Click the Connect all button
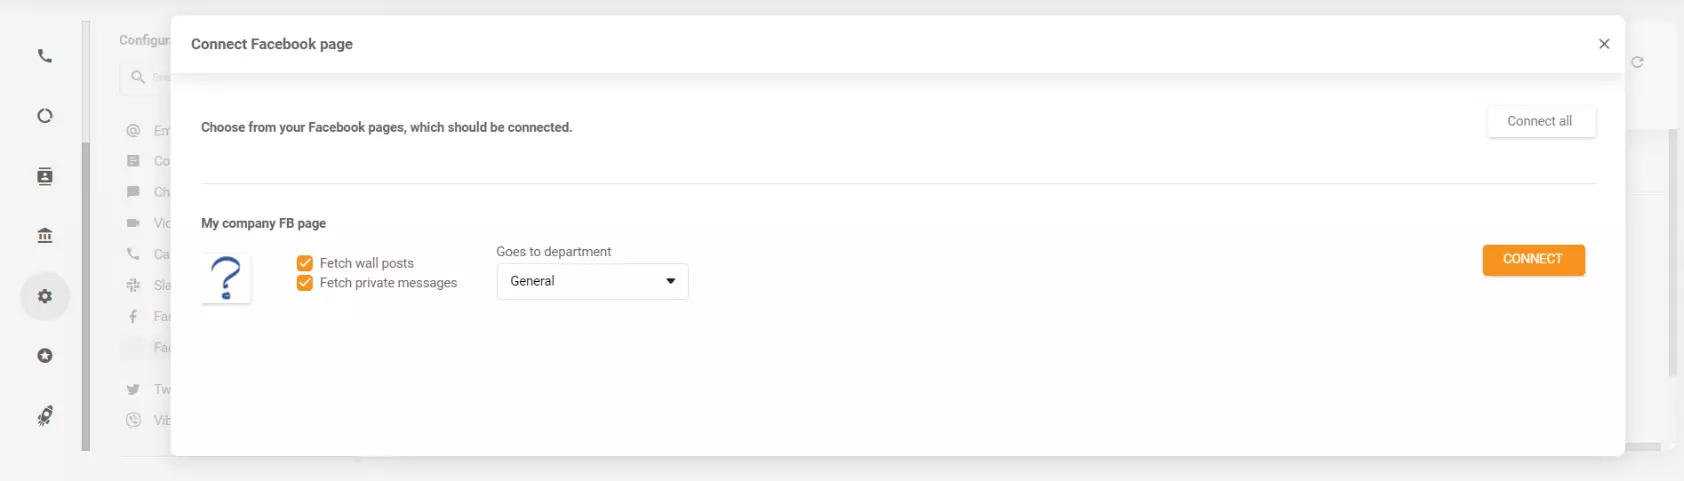 pyautogui.click(x=1540, y=121)
